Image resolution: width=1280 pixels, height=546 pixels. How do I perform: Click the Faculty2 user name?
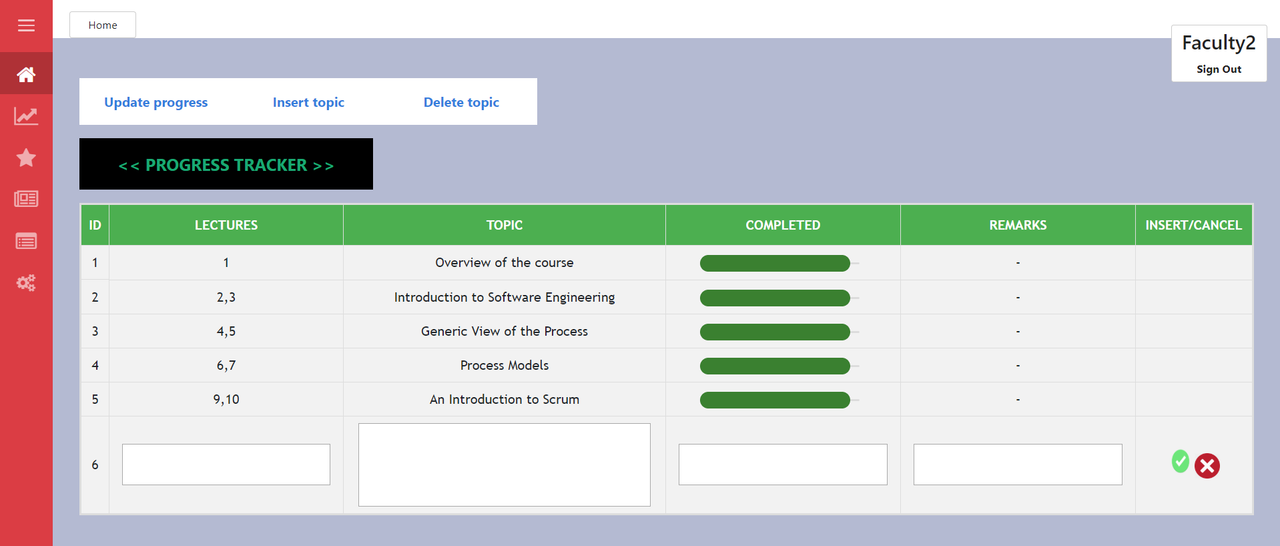1218,42
